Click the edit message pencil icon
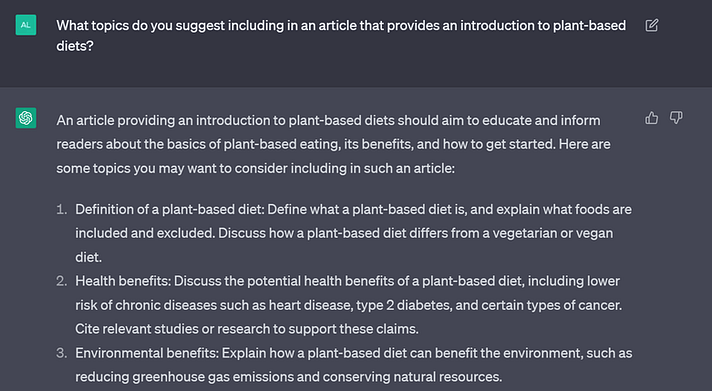Image resolution: width=712 pixels, height=391 pixels. [x=652, y=25]
